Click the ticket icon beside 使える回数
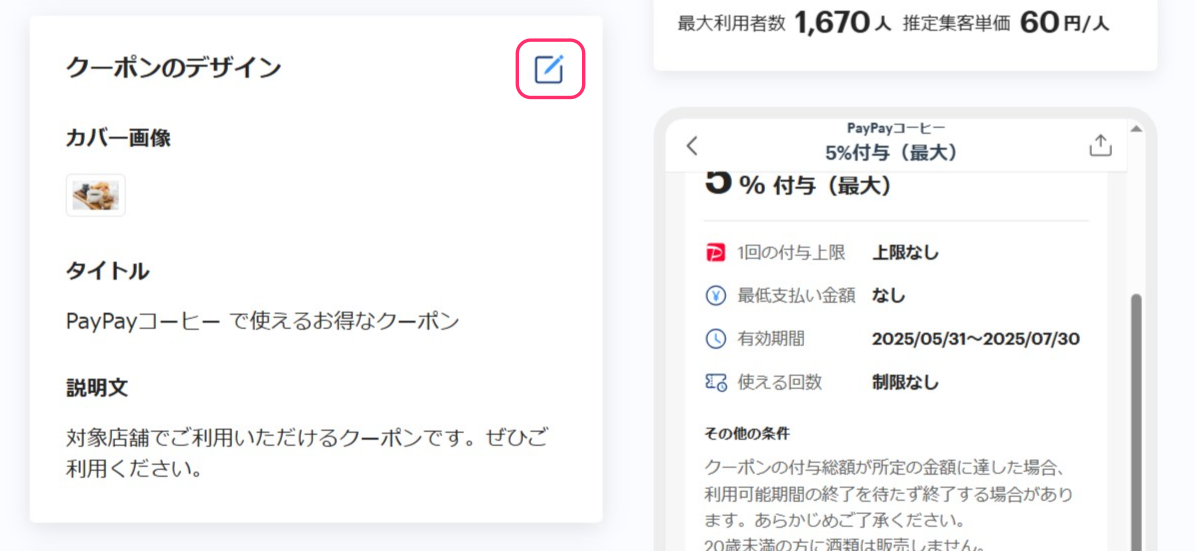The width and height of the screenshot is (1196, 551). (715, 383)
